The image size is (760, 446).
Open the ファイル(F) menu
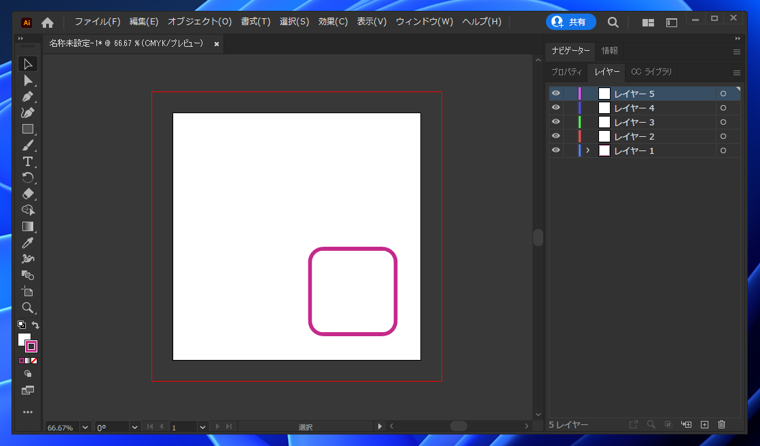pyautogui.click(x=97, y=22)
